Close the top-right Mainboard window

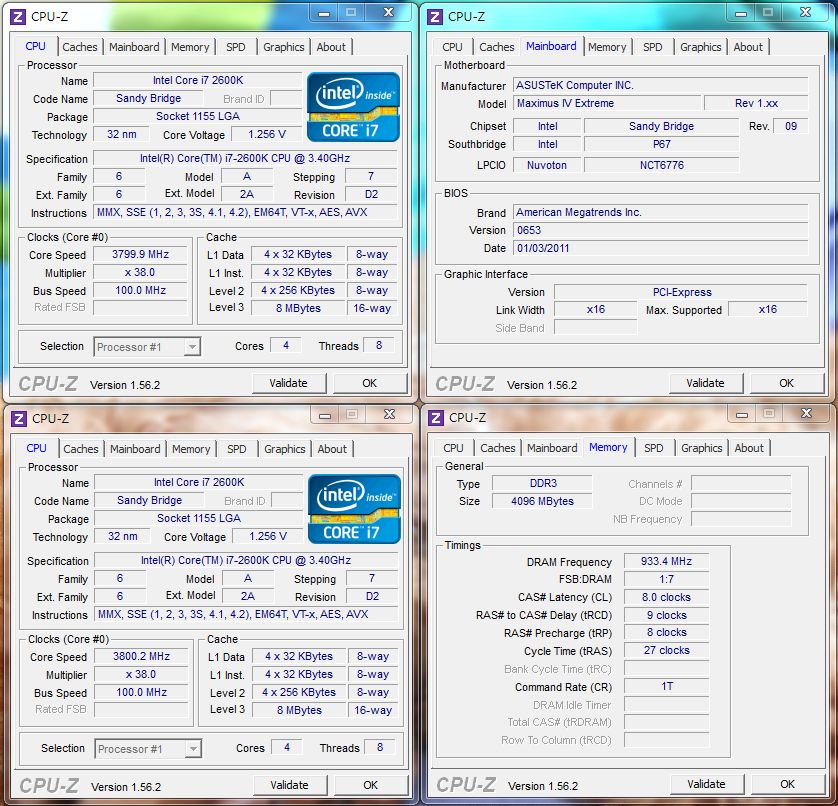click(x=805, y=12)
